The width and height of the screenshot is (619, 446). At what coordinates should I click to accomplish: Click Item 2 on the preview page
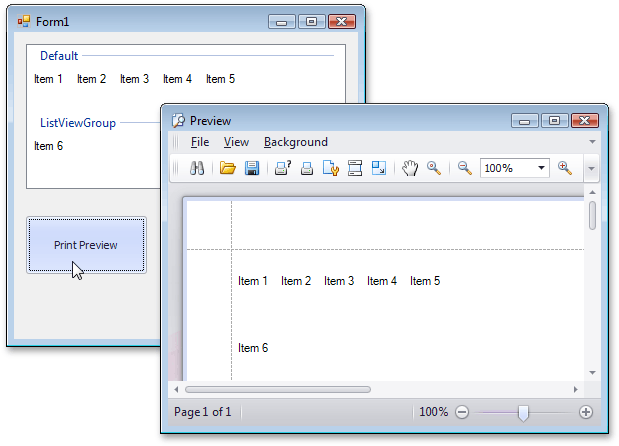click(296, 281)
